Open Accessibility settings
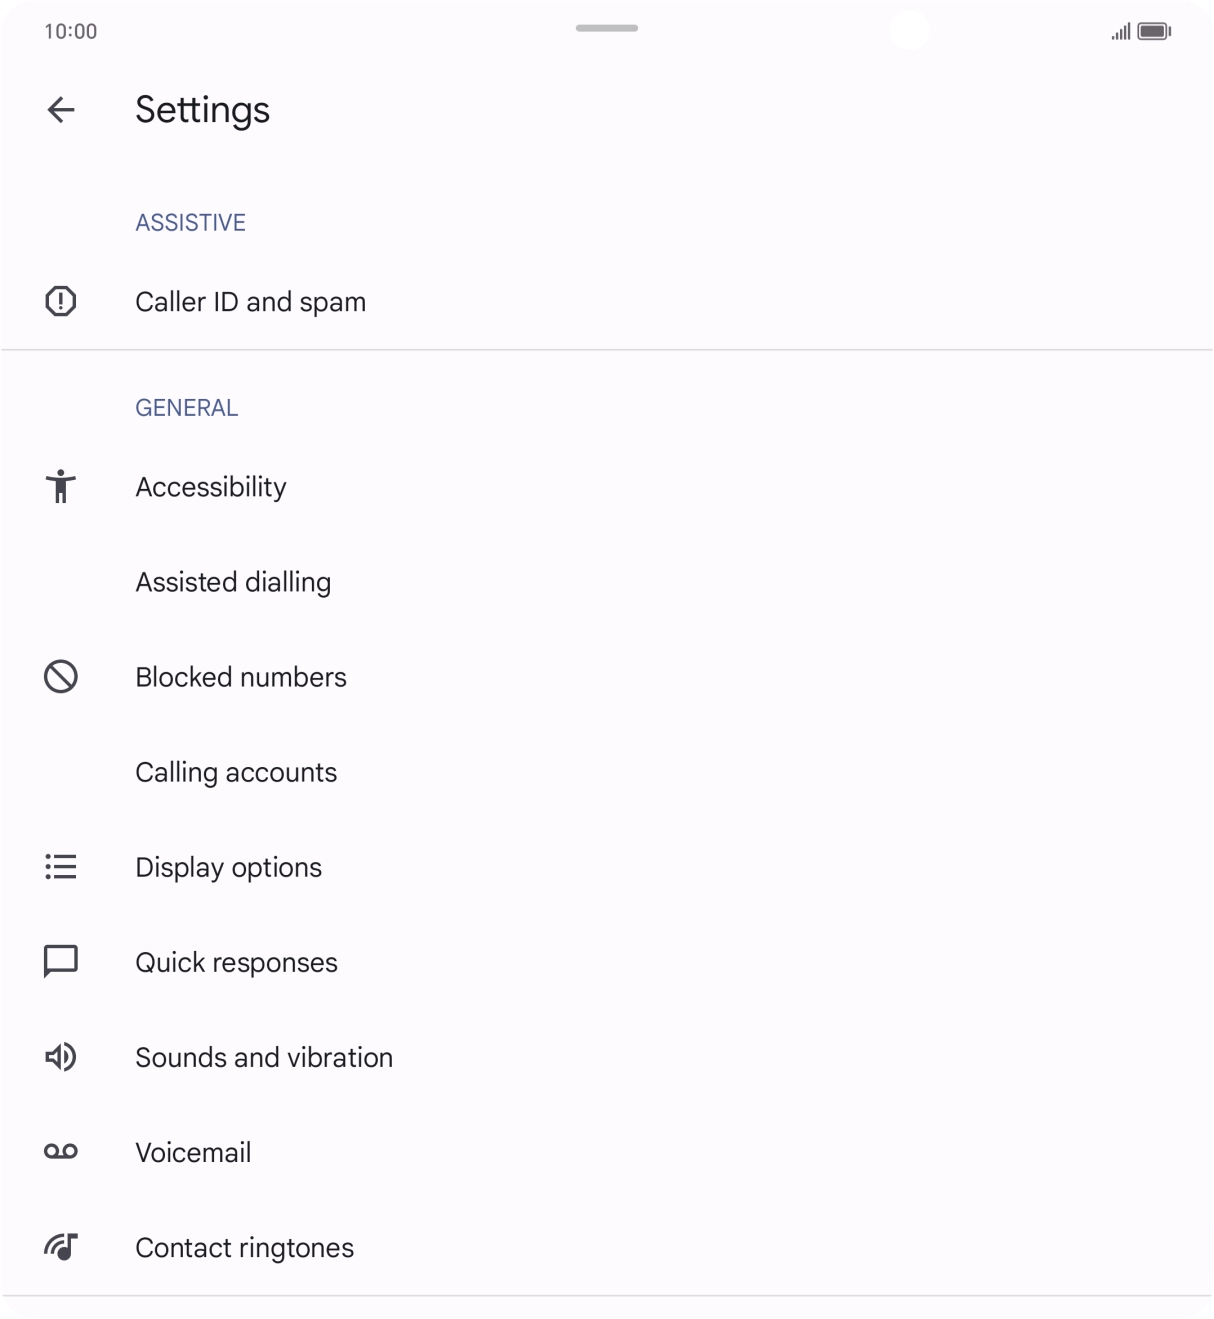 211,487
